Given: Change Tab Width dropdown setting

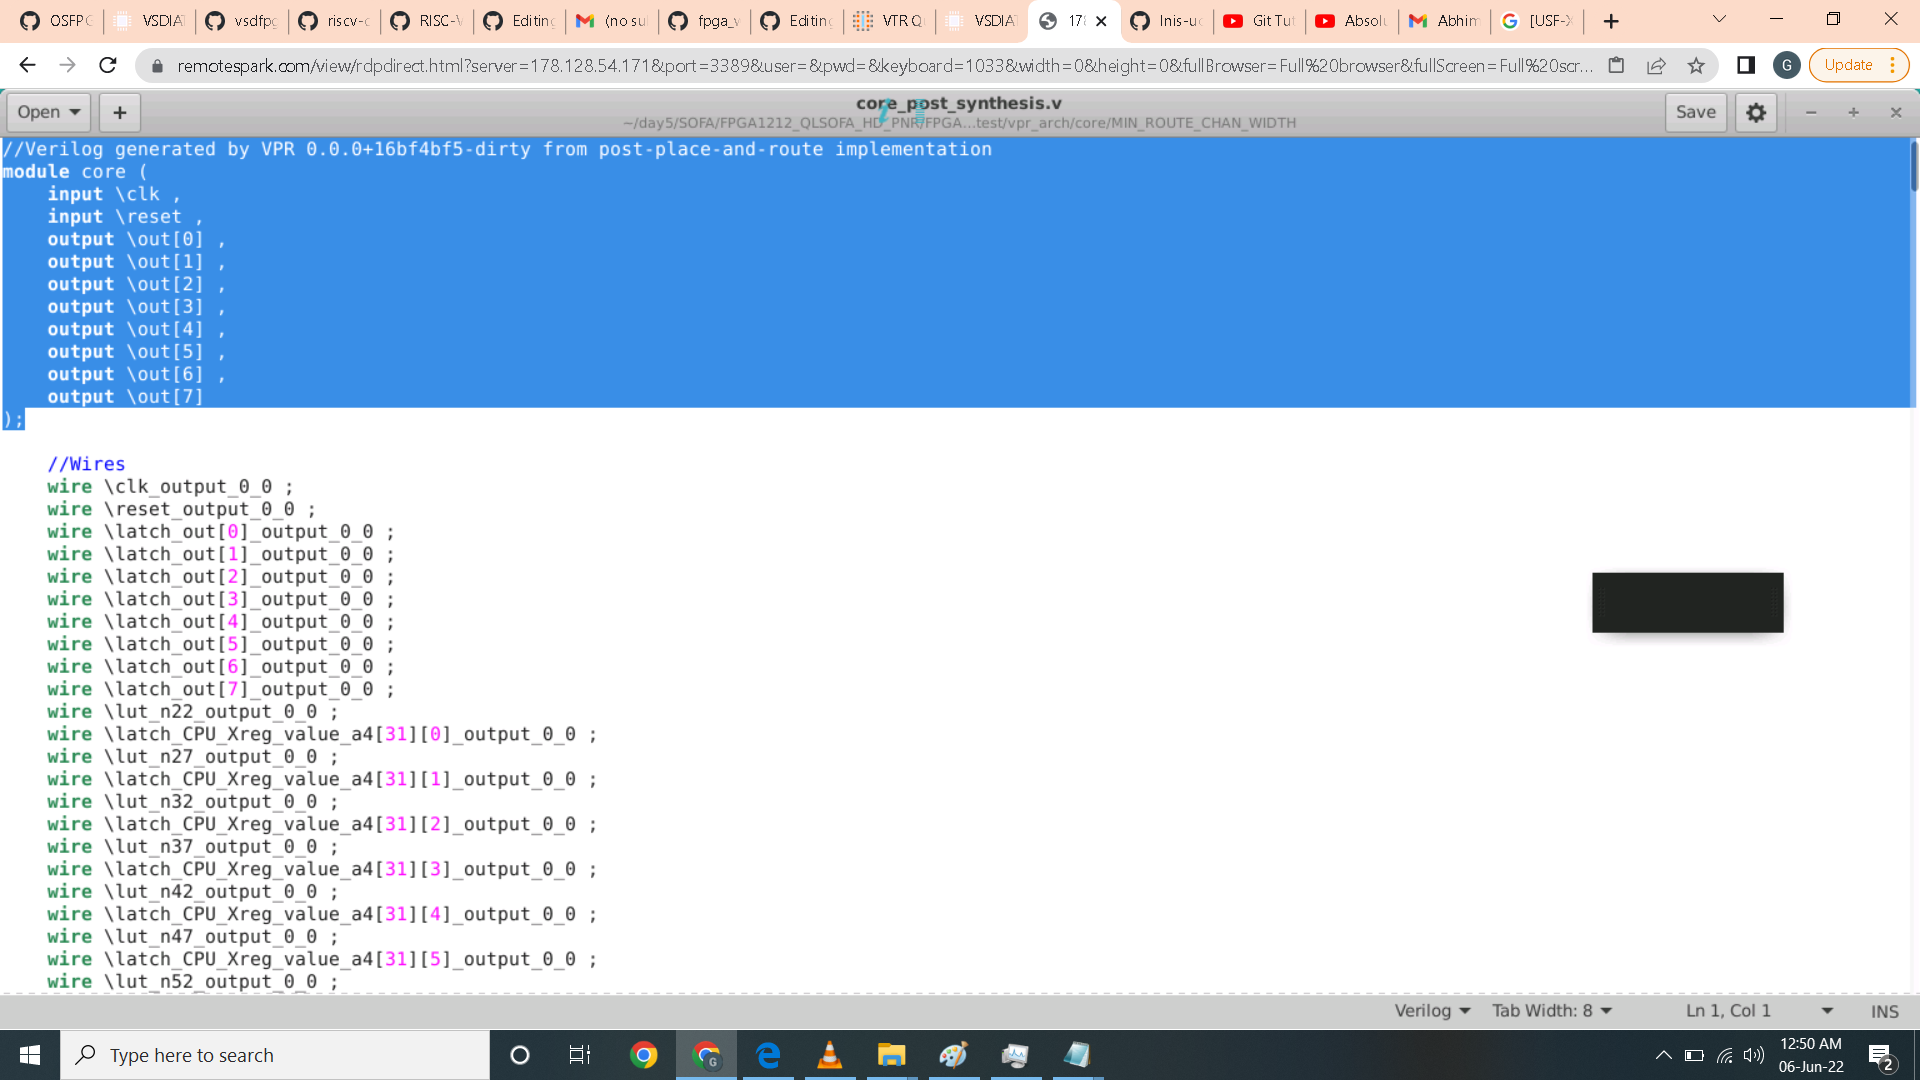Looking at the screenshot, I should 1552,1011.
